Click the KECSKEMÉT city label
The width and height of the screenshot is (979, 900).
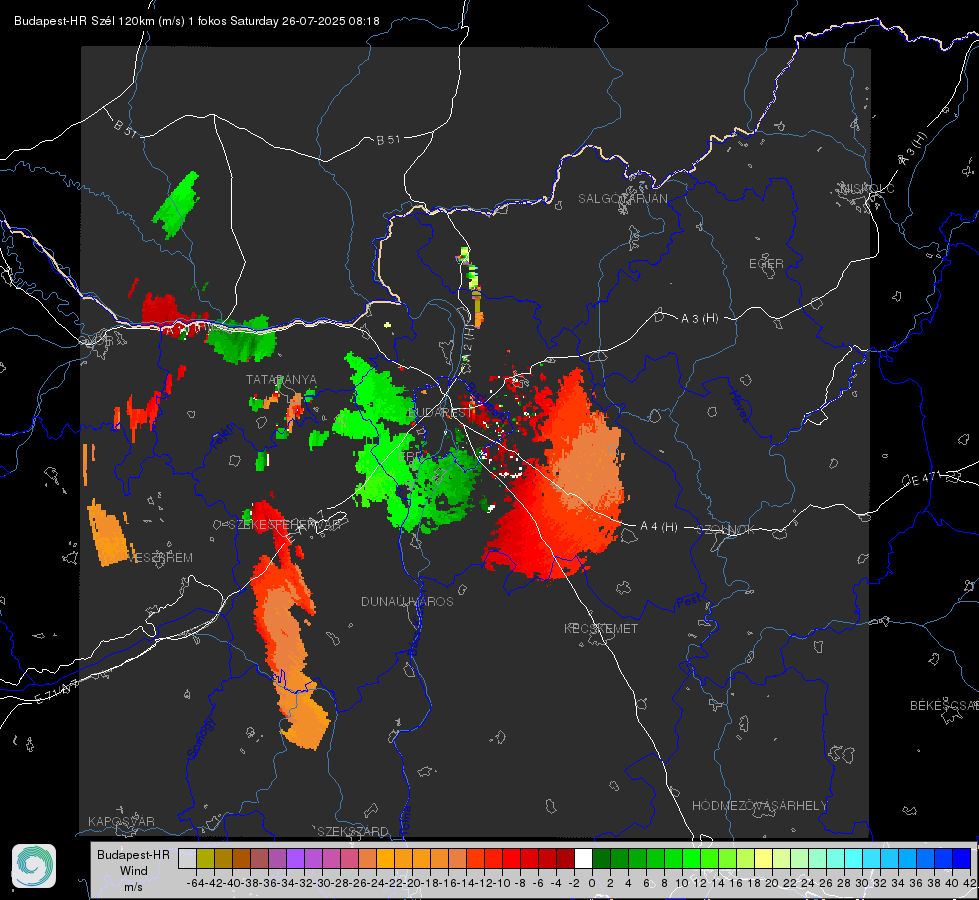[601, 628]
